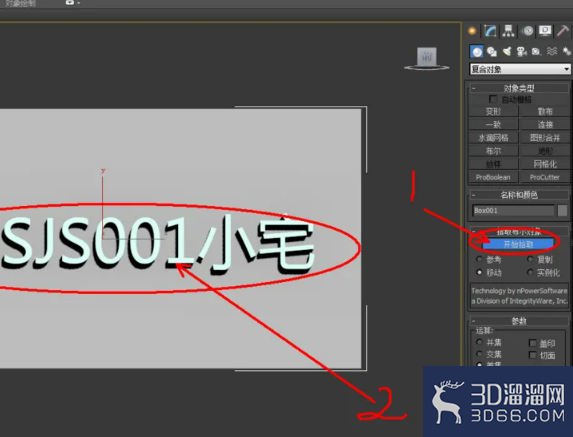Image resolution: width=573 pixels, height=437 pixels.
Task: Click the 散布 button
Action: tap(545, 111)
